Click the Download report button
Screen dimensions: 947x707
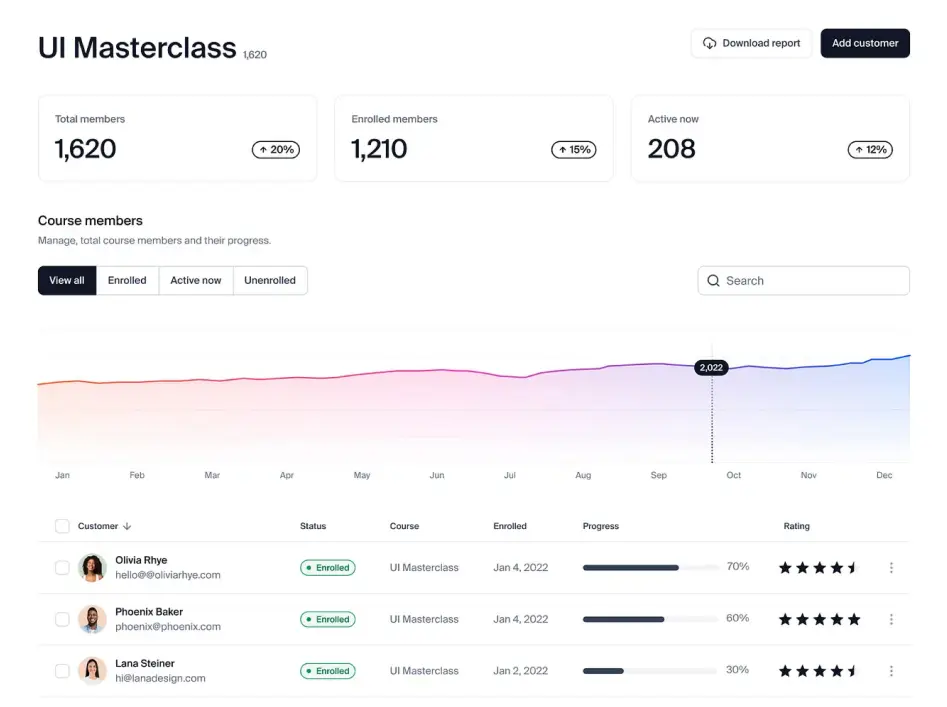[x=751, y=43]
